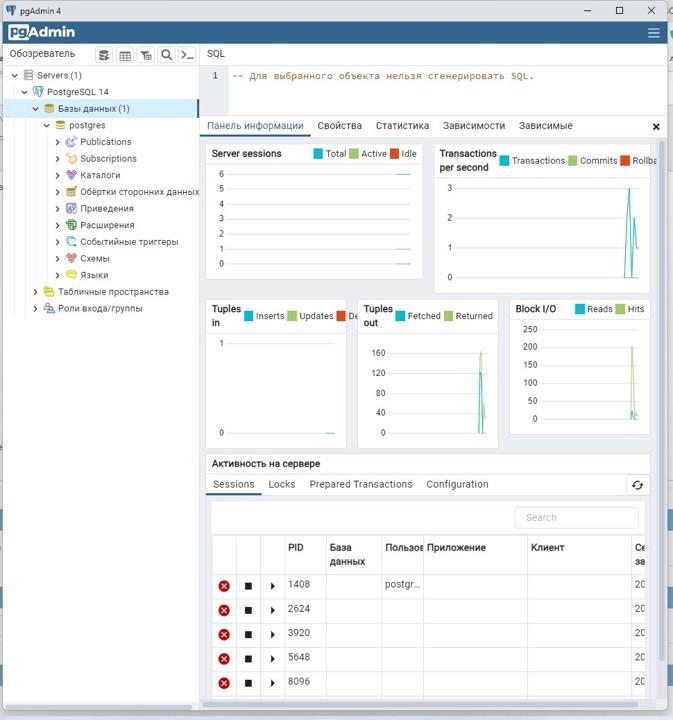
Task: Open the Статистика tab
Action: [402, 126]
